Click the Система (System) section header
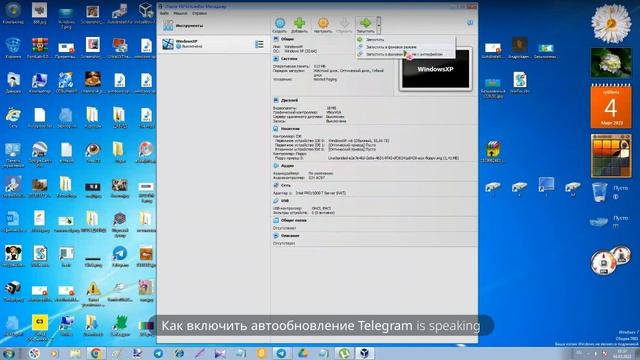 (x=289, y=59)
